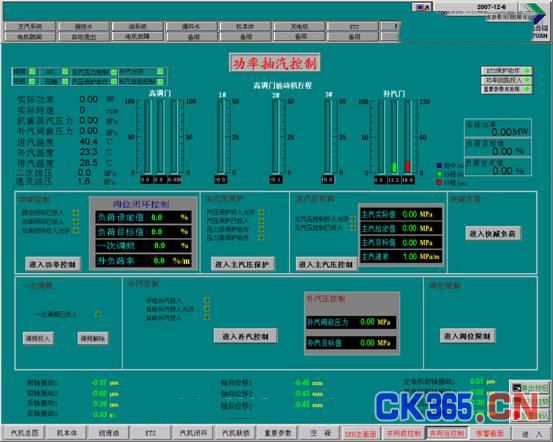This screenshot has width=553, height=442.
Task: Click the 进入功率控制 button
Action: pyautogui.click(x=53, y=264)
